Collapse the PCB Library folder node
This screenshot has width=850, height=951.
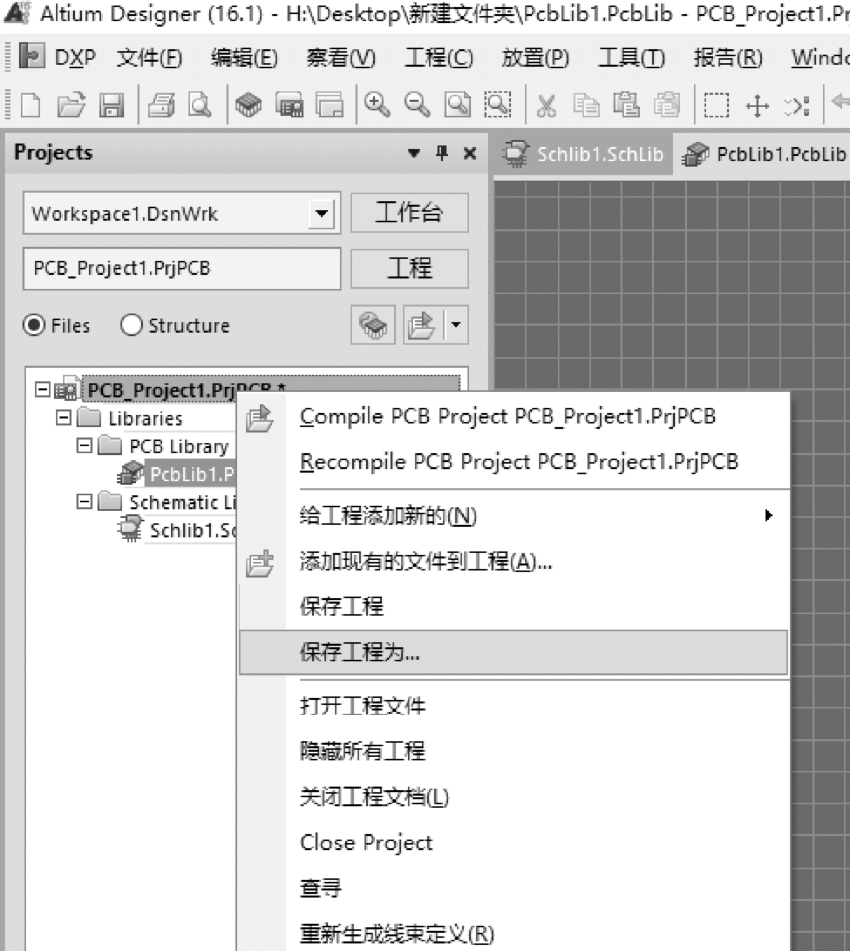pyautogui.click(x=84, y=446)
